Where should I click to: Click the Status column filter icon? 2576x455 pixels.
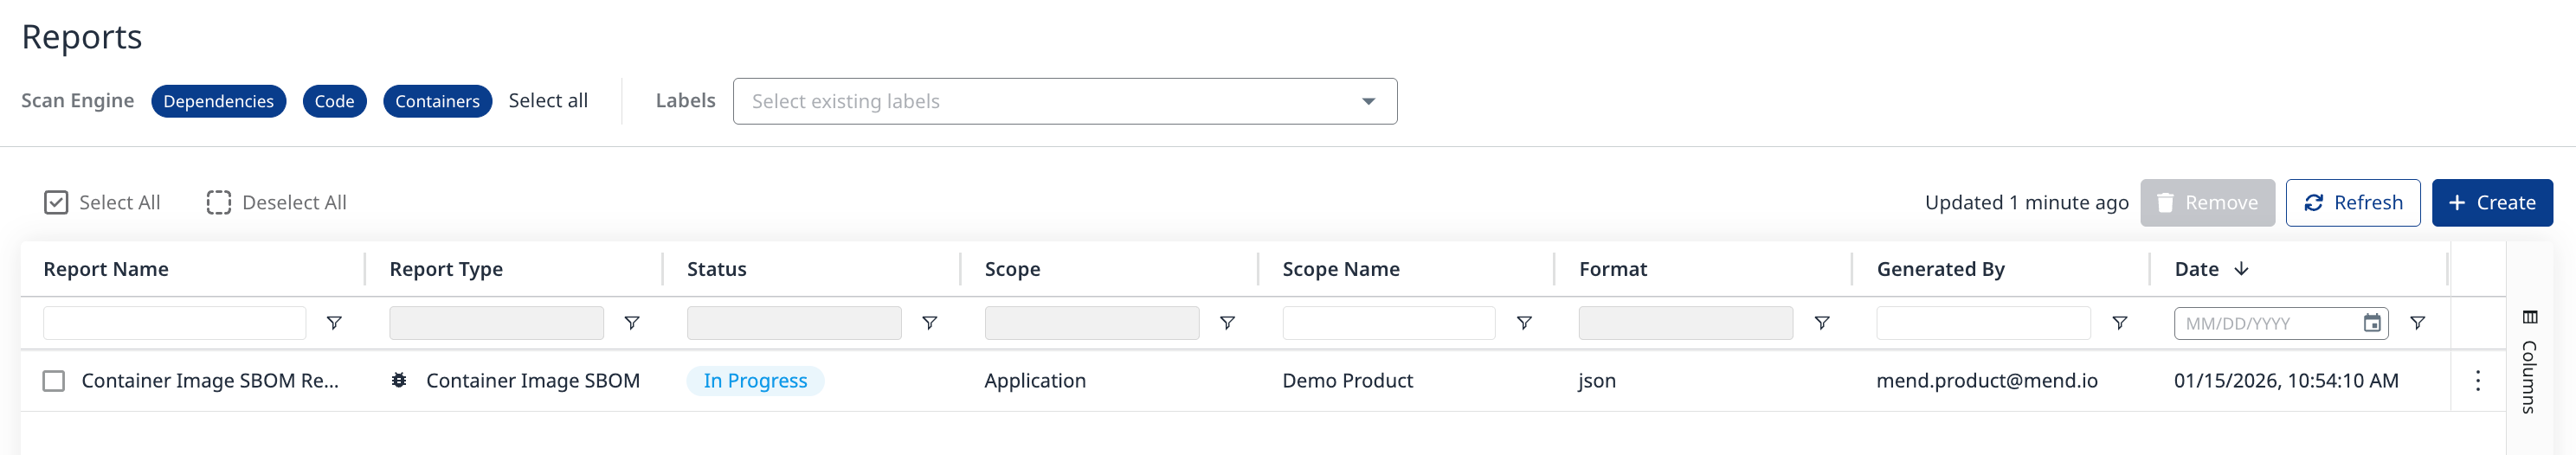(929, 323)
